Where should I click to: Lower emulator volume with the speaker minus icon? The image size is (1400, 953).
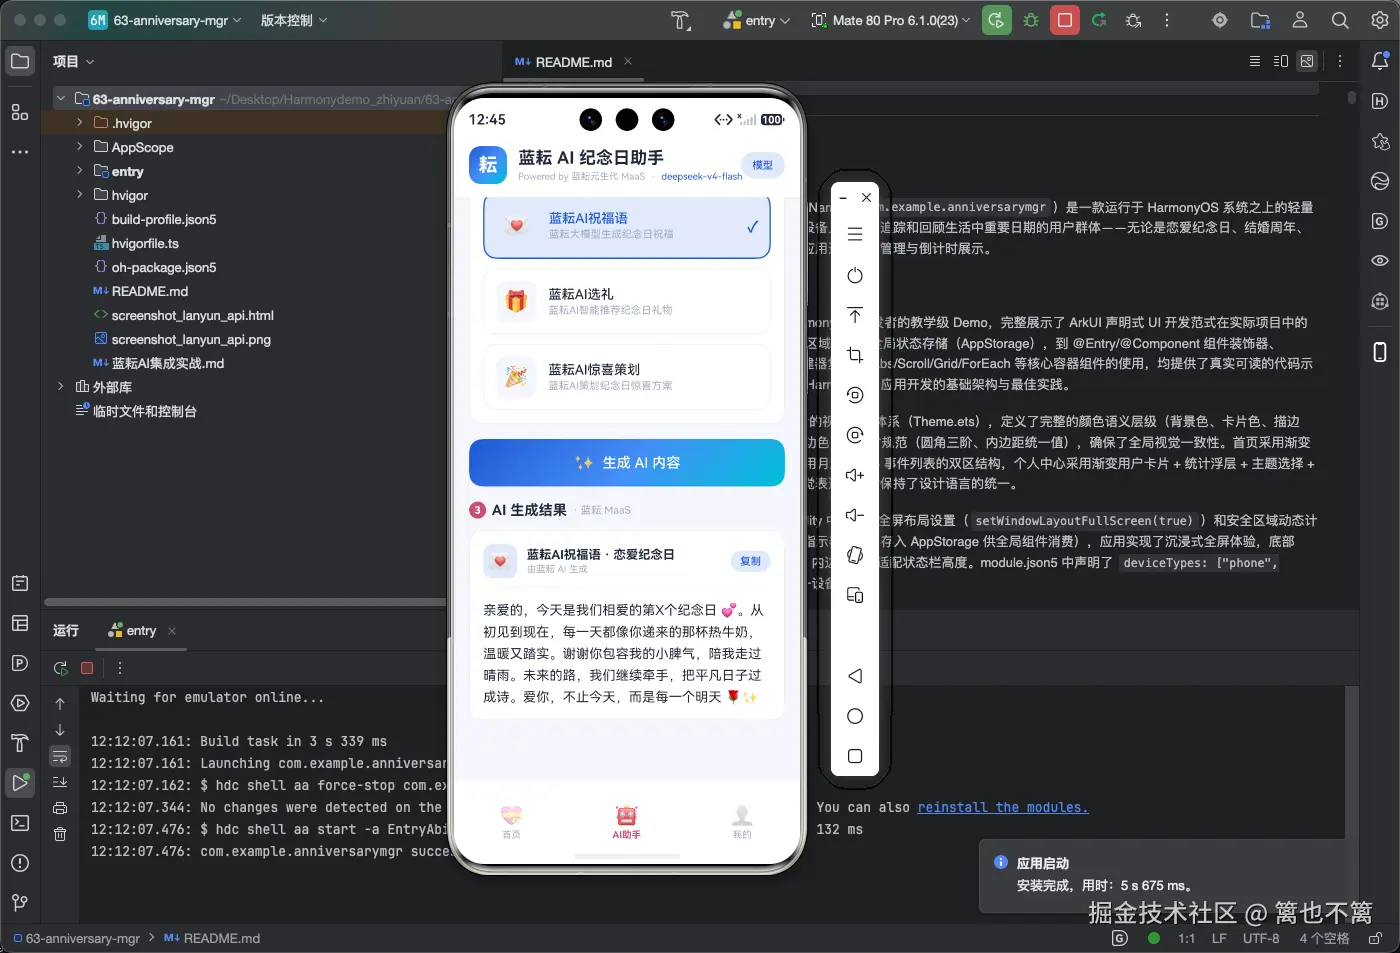(855, 515)
